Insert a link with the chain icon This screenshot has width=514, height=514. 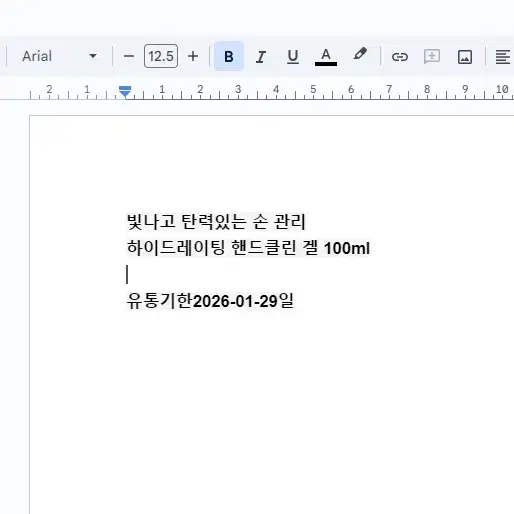[x=400, y=57]
